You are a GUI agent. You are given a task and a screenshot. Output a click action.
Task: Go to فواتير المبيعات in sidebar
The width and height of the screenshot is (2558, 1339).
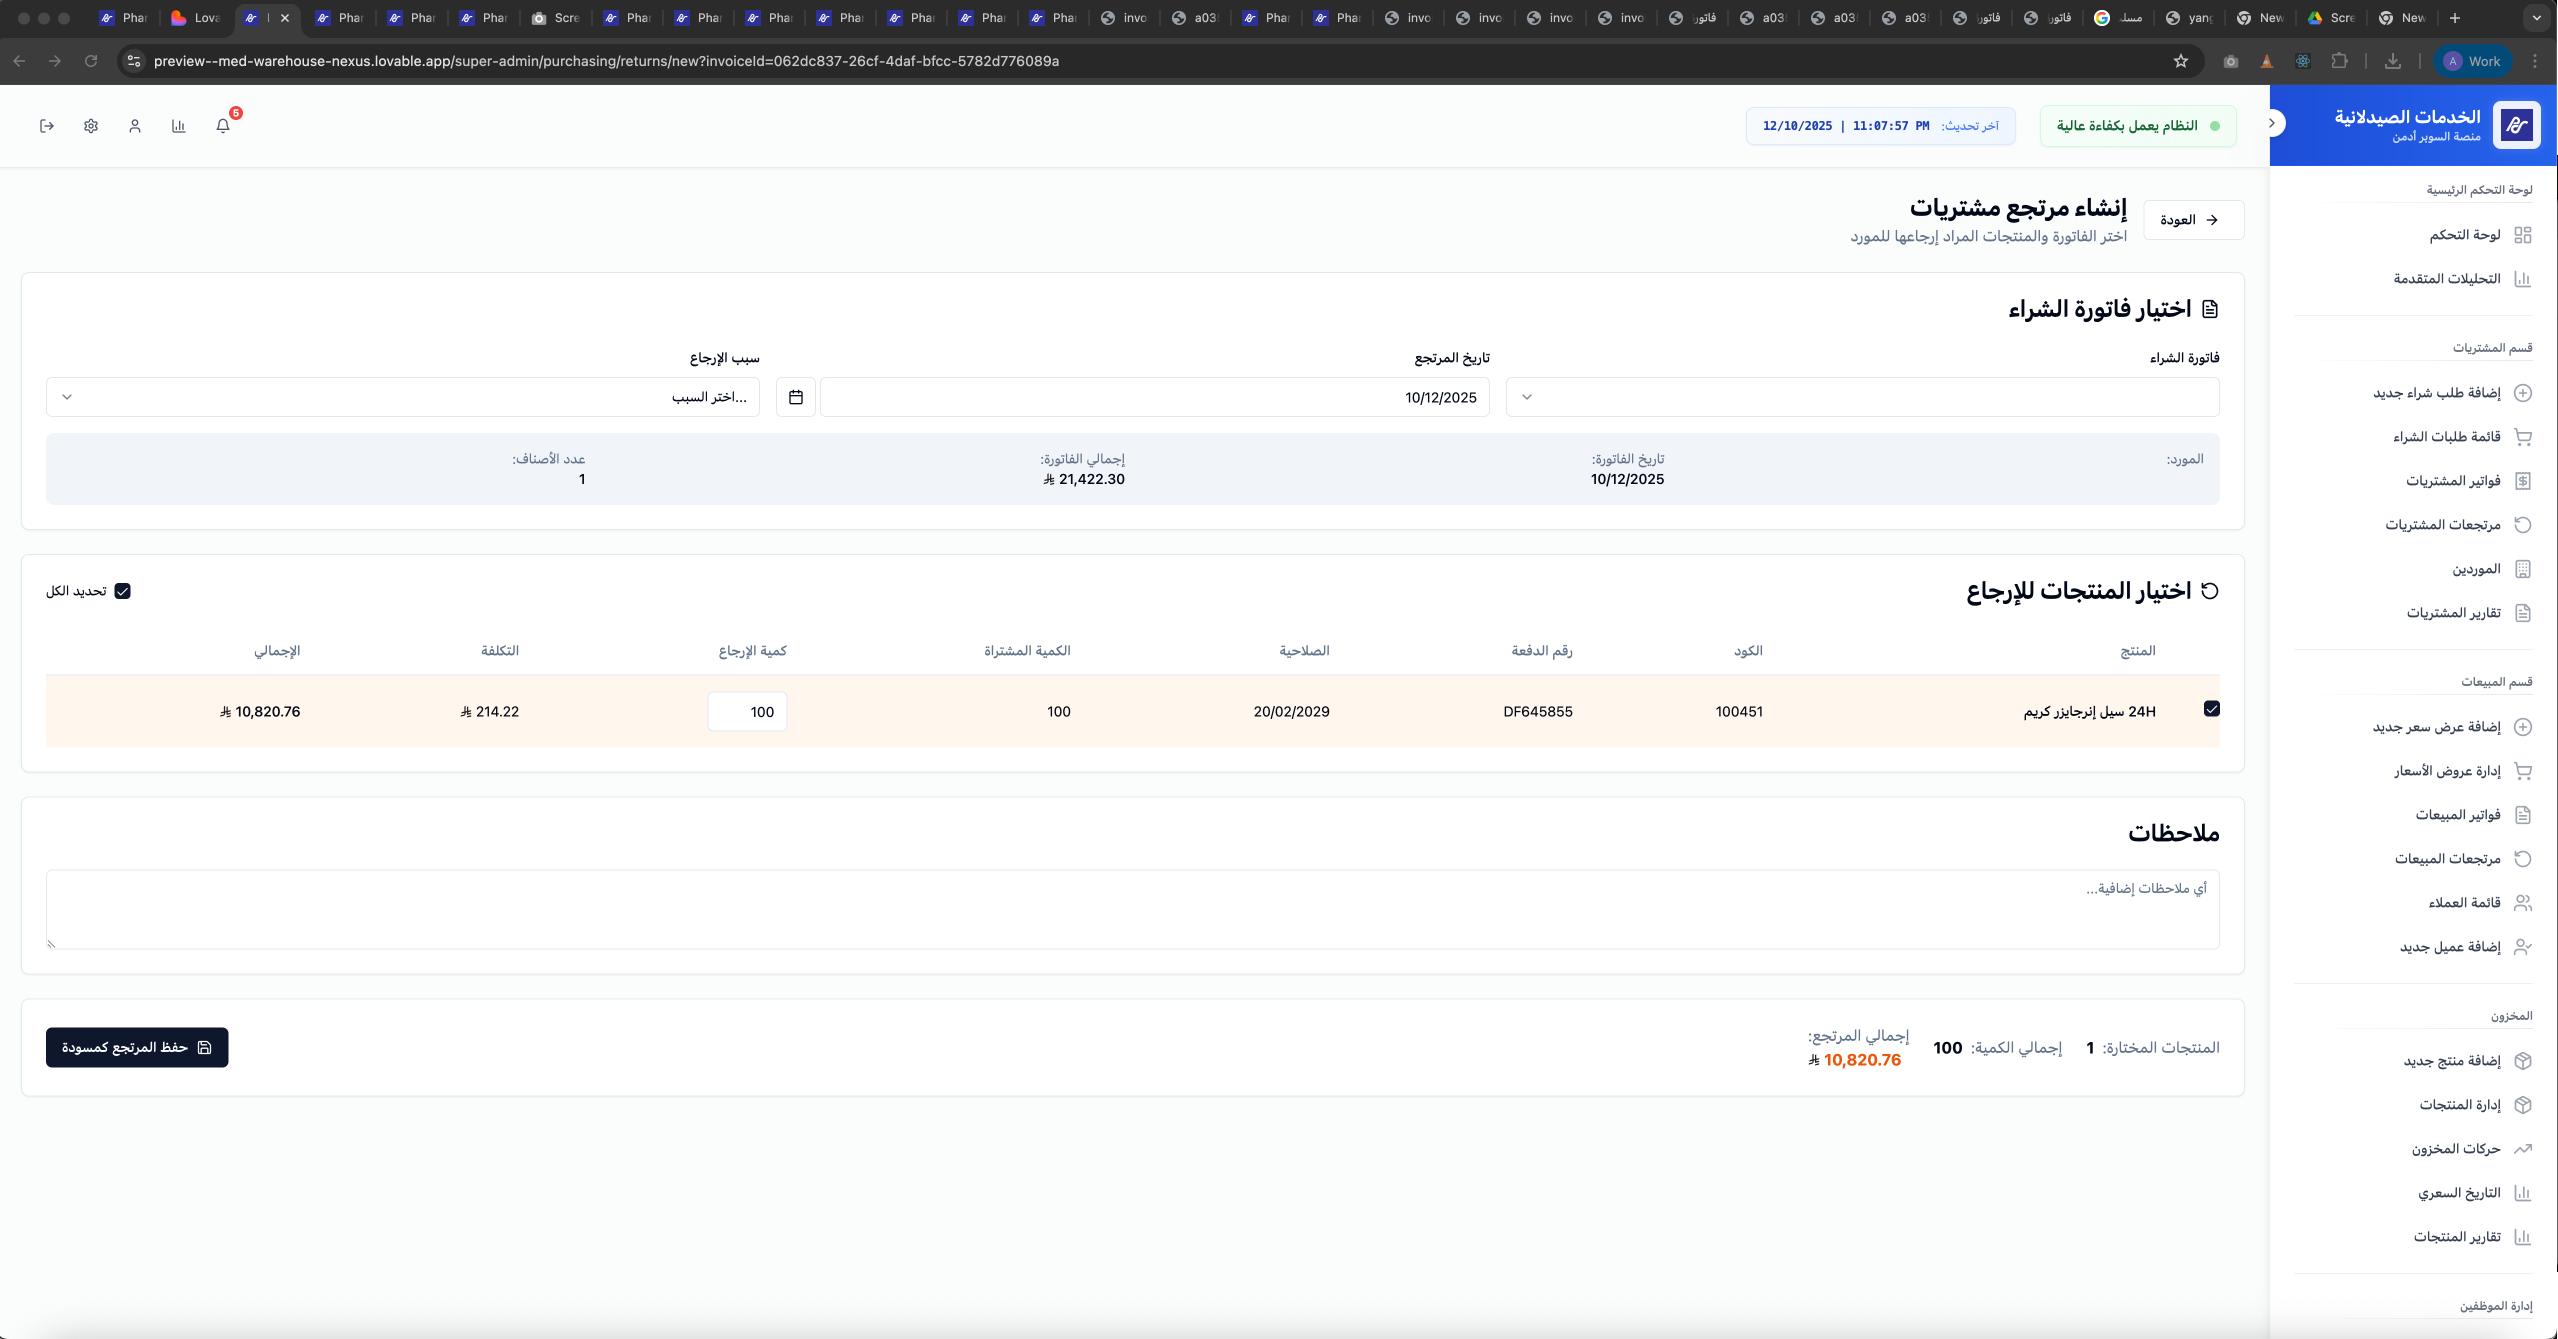click(2472, 815)
